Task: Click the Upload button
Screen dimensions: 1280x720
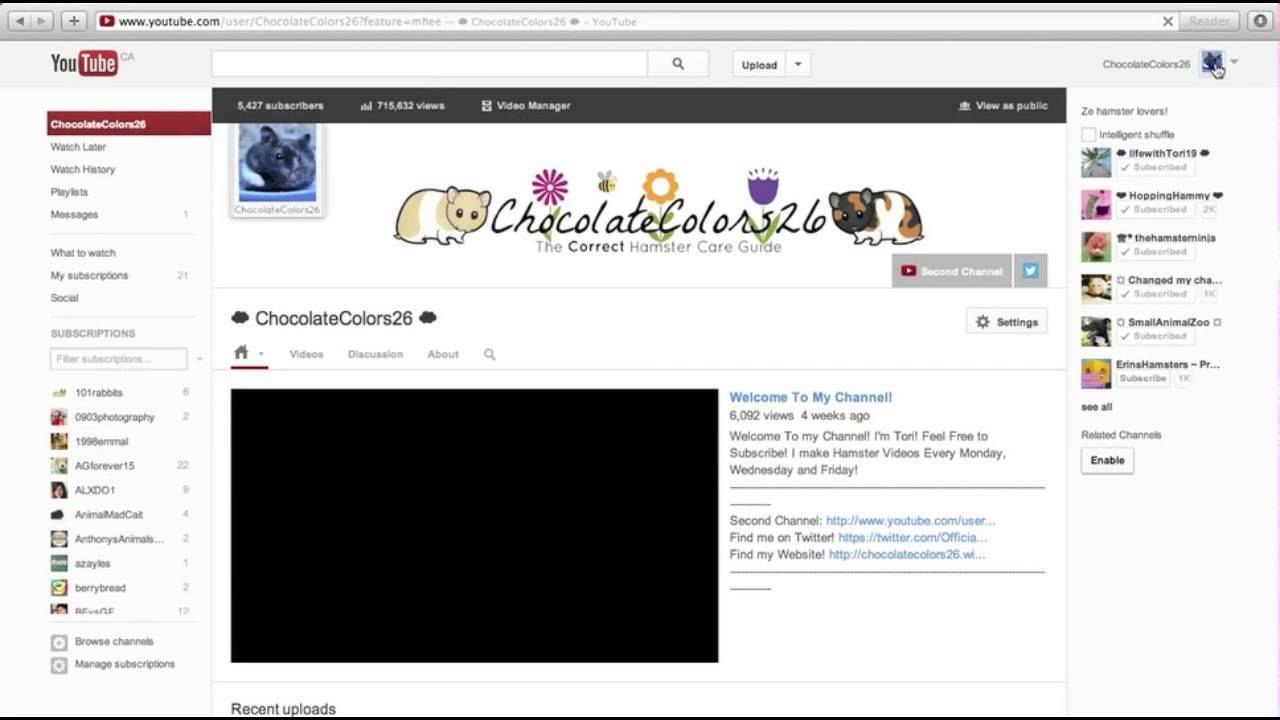Action: (760, 65)
